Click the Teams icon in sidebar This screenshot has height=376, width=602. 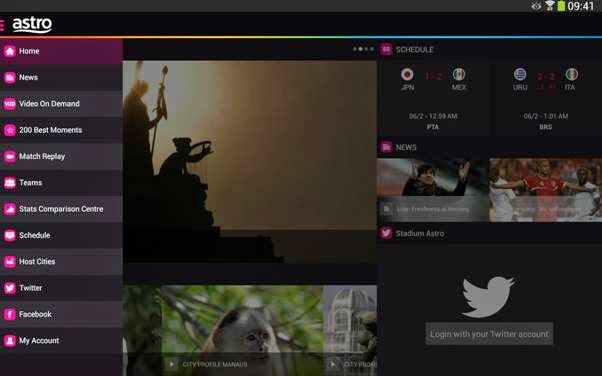click(10, 183)
